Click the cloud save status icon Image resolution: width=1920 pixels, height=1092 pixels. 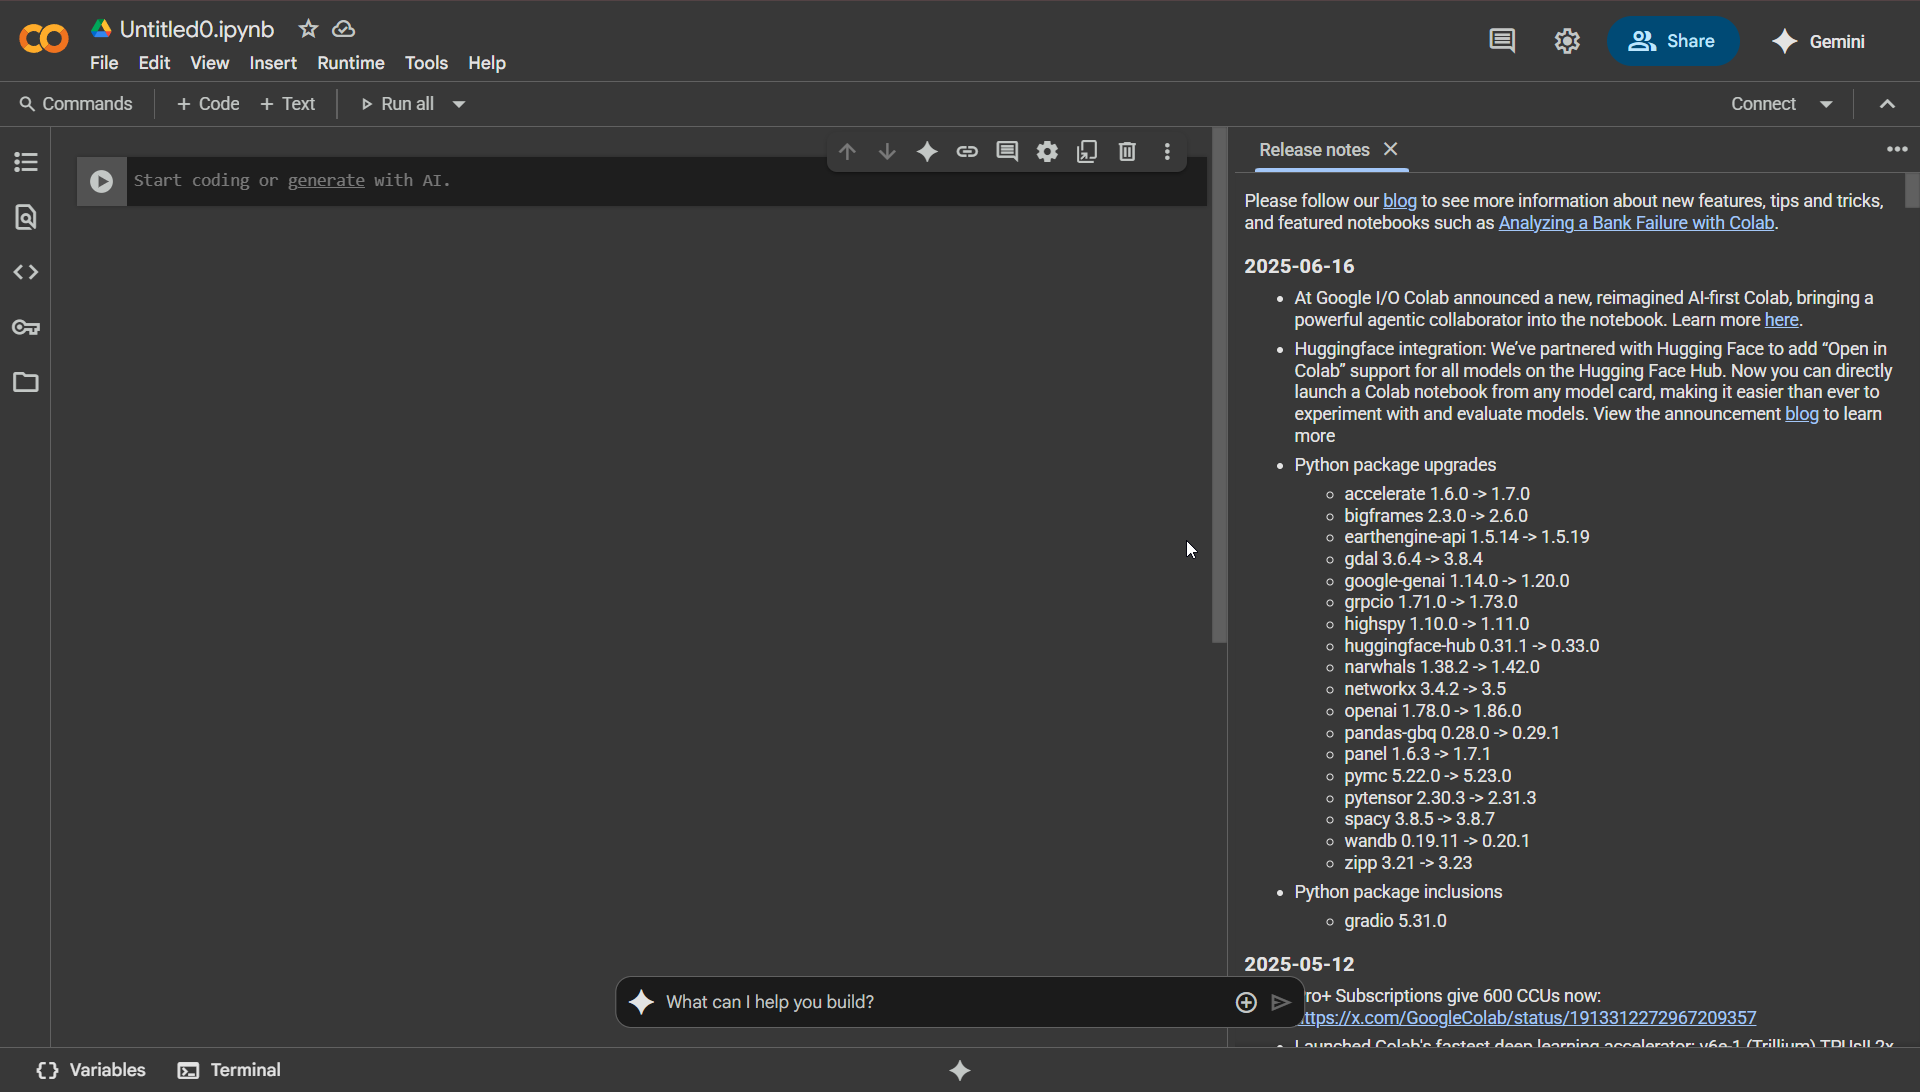coord(344,29)
